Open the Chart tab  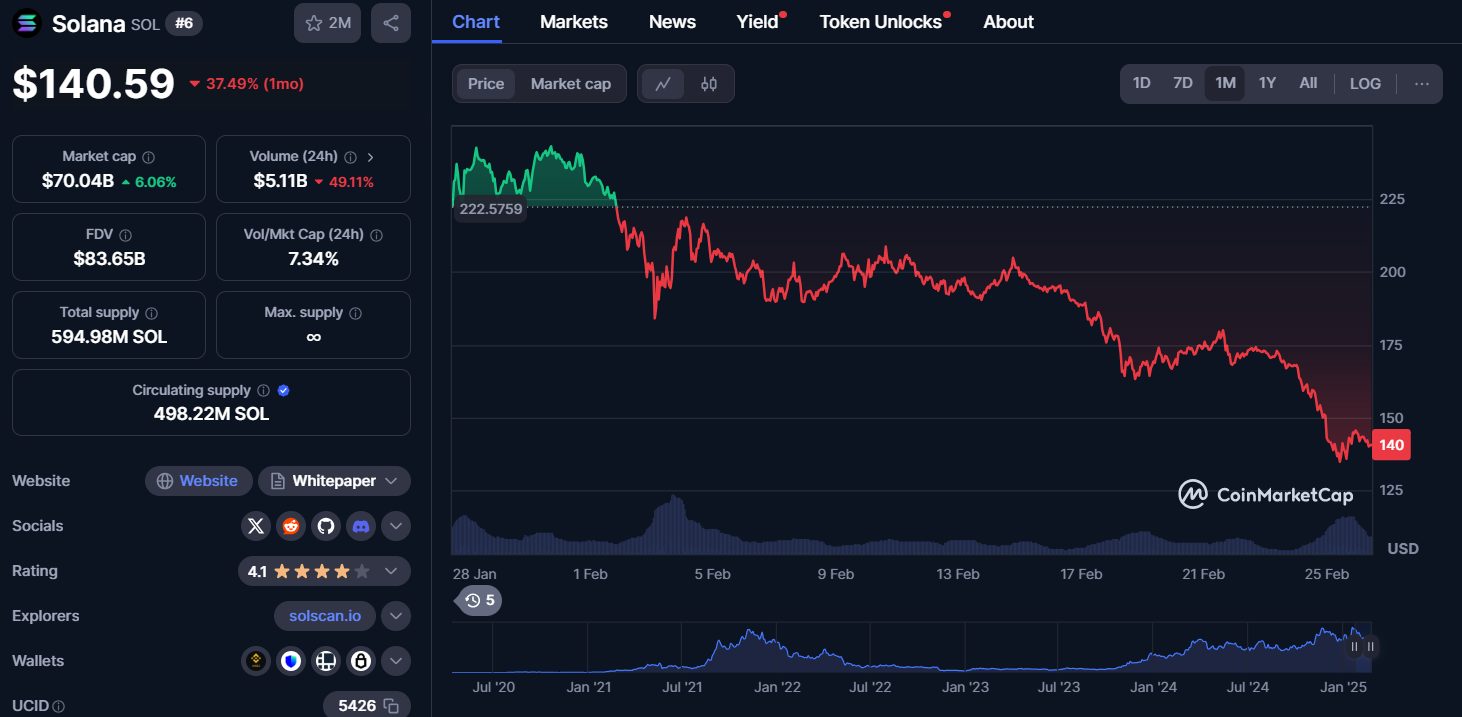(476, 22)
